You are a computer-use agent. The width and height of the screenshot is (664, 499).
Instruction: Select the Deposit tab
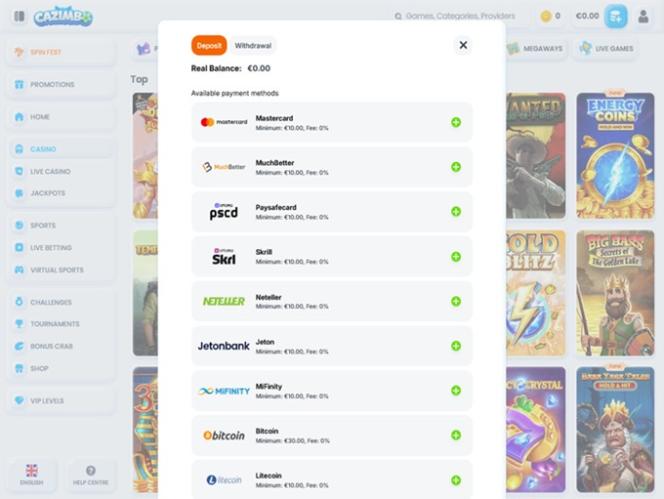(x=209, y=45)
